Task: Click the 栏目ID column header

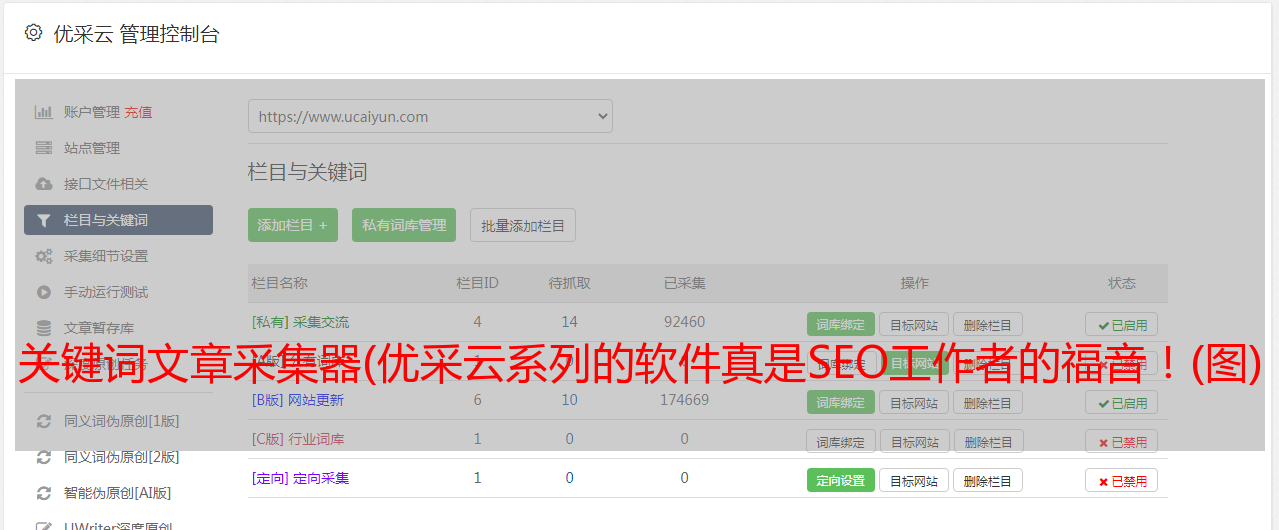Action: (477, 283)
